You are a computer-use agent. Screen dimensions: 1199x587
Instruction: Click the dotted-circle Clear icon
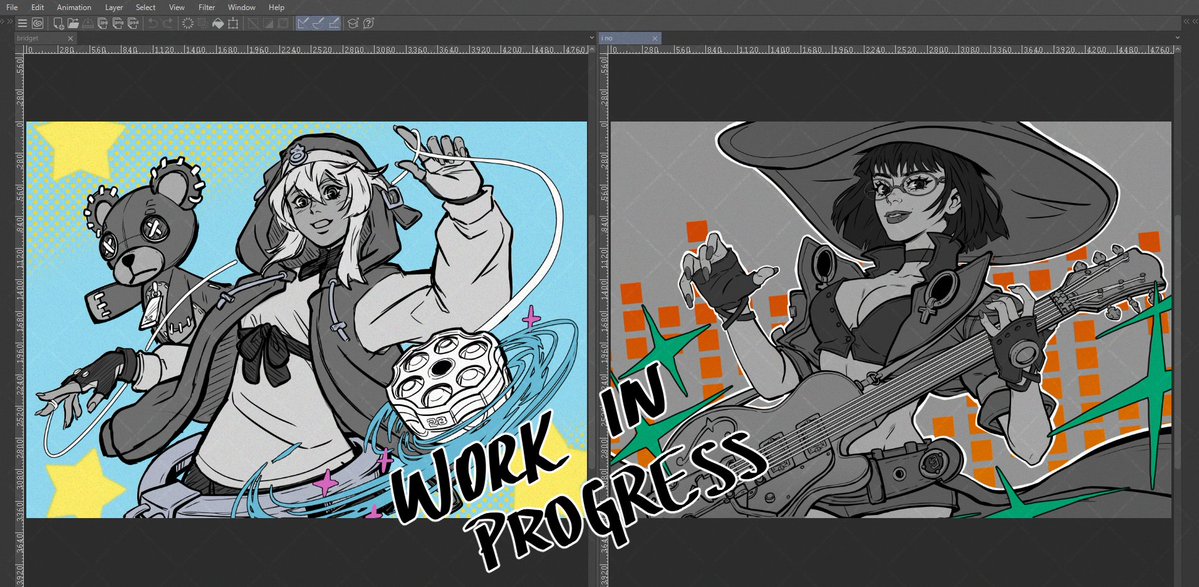tap(187, 24)
